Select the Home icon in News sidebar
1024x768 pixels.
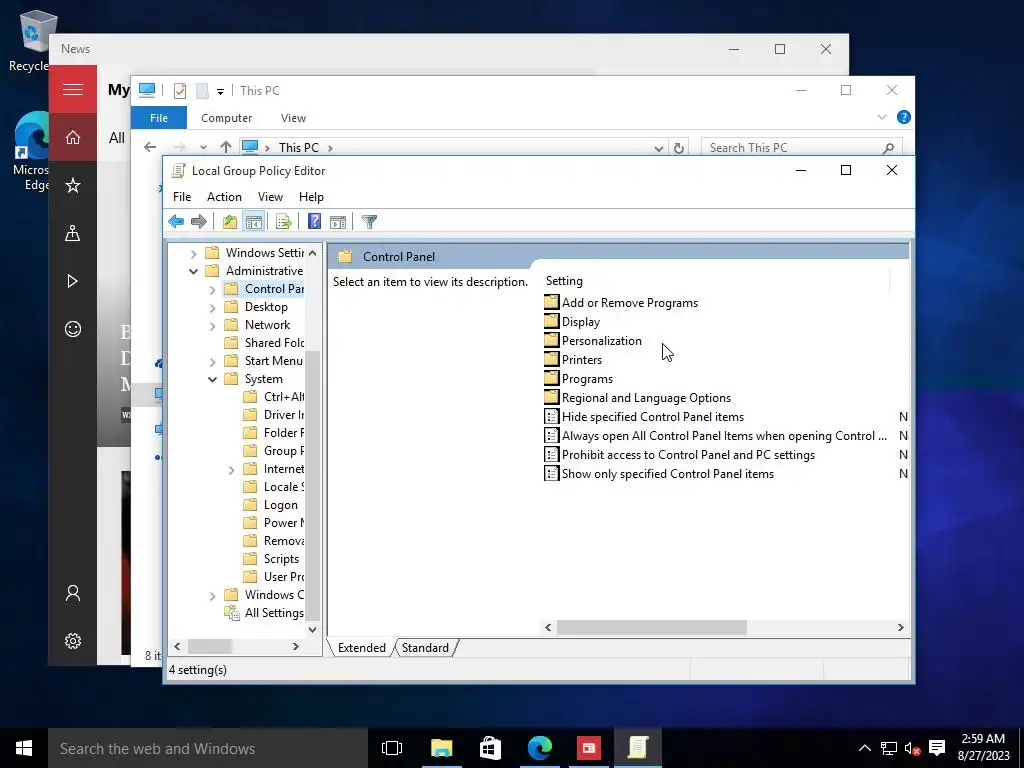72,137
